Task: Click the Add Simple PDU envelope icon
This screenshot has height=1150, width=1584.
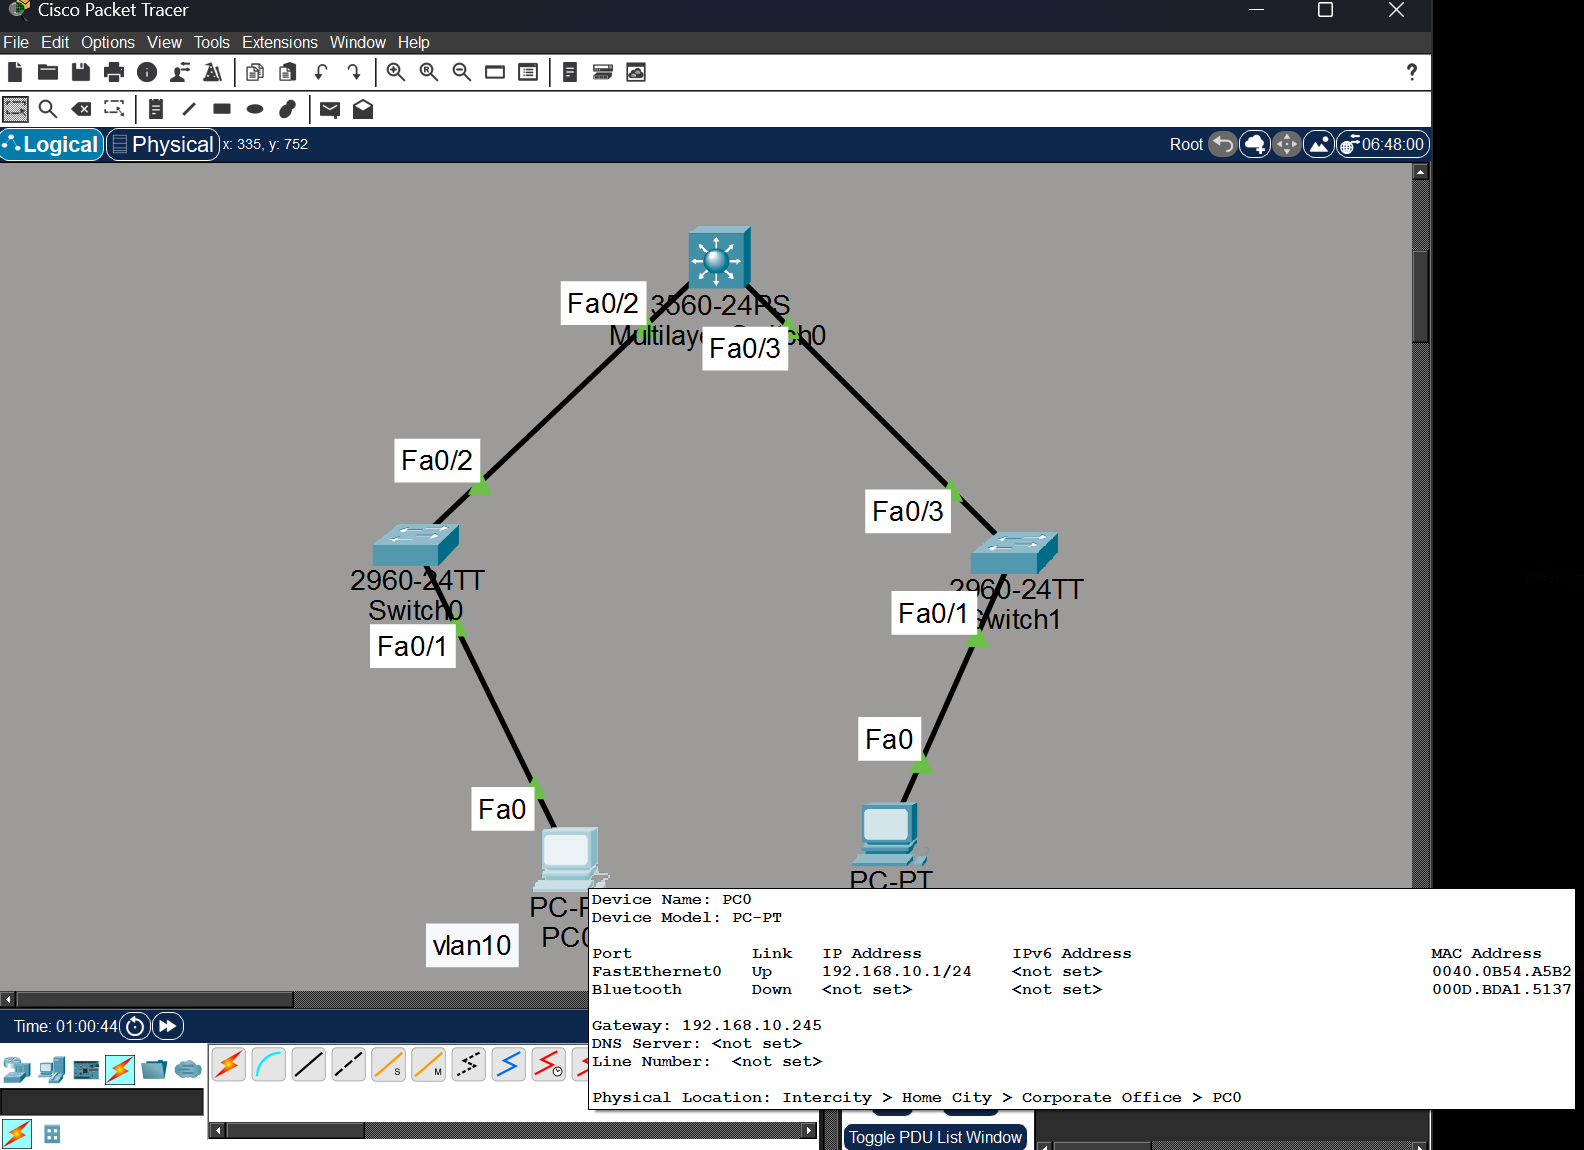Action: (x=330, y=109)
